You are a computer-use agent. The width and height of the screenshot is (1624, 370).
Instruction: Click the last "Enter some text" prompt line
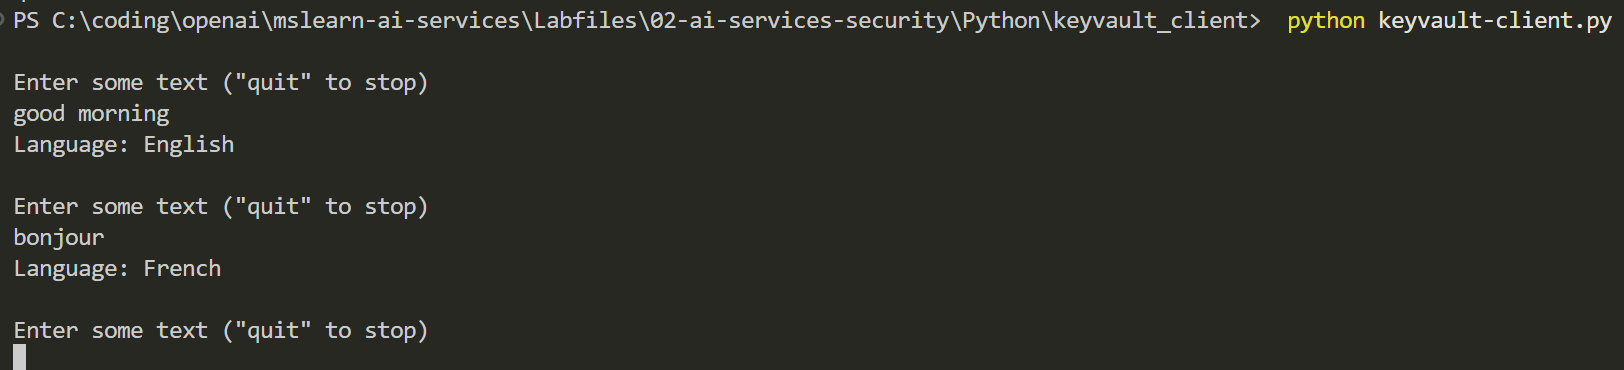(221, 331)
